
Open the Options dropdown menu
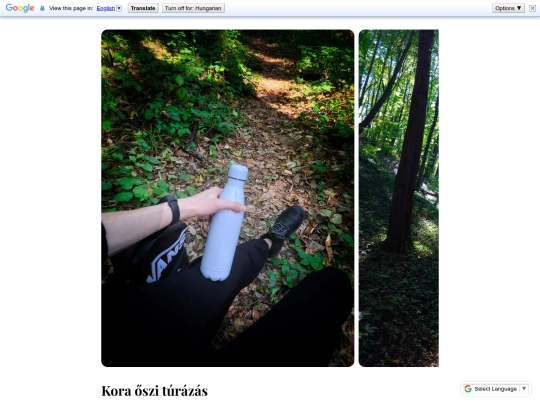[508, 8]
